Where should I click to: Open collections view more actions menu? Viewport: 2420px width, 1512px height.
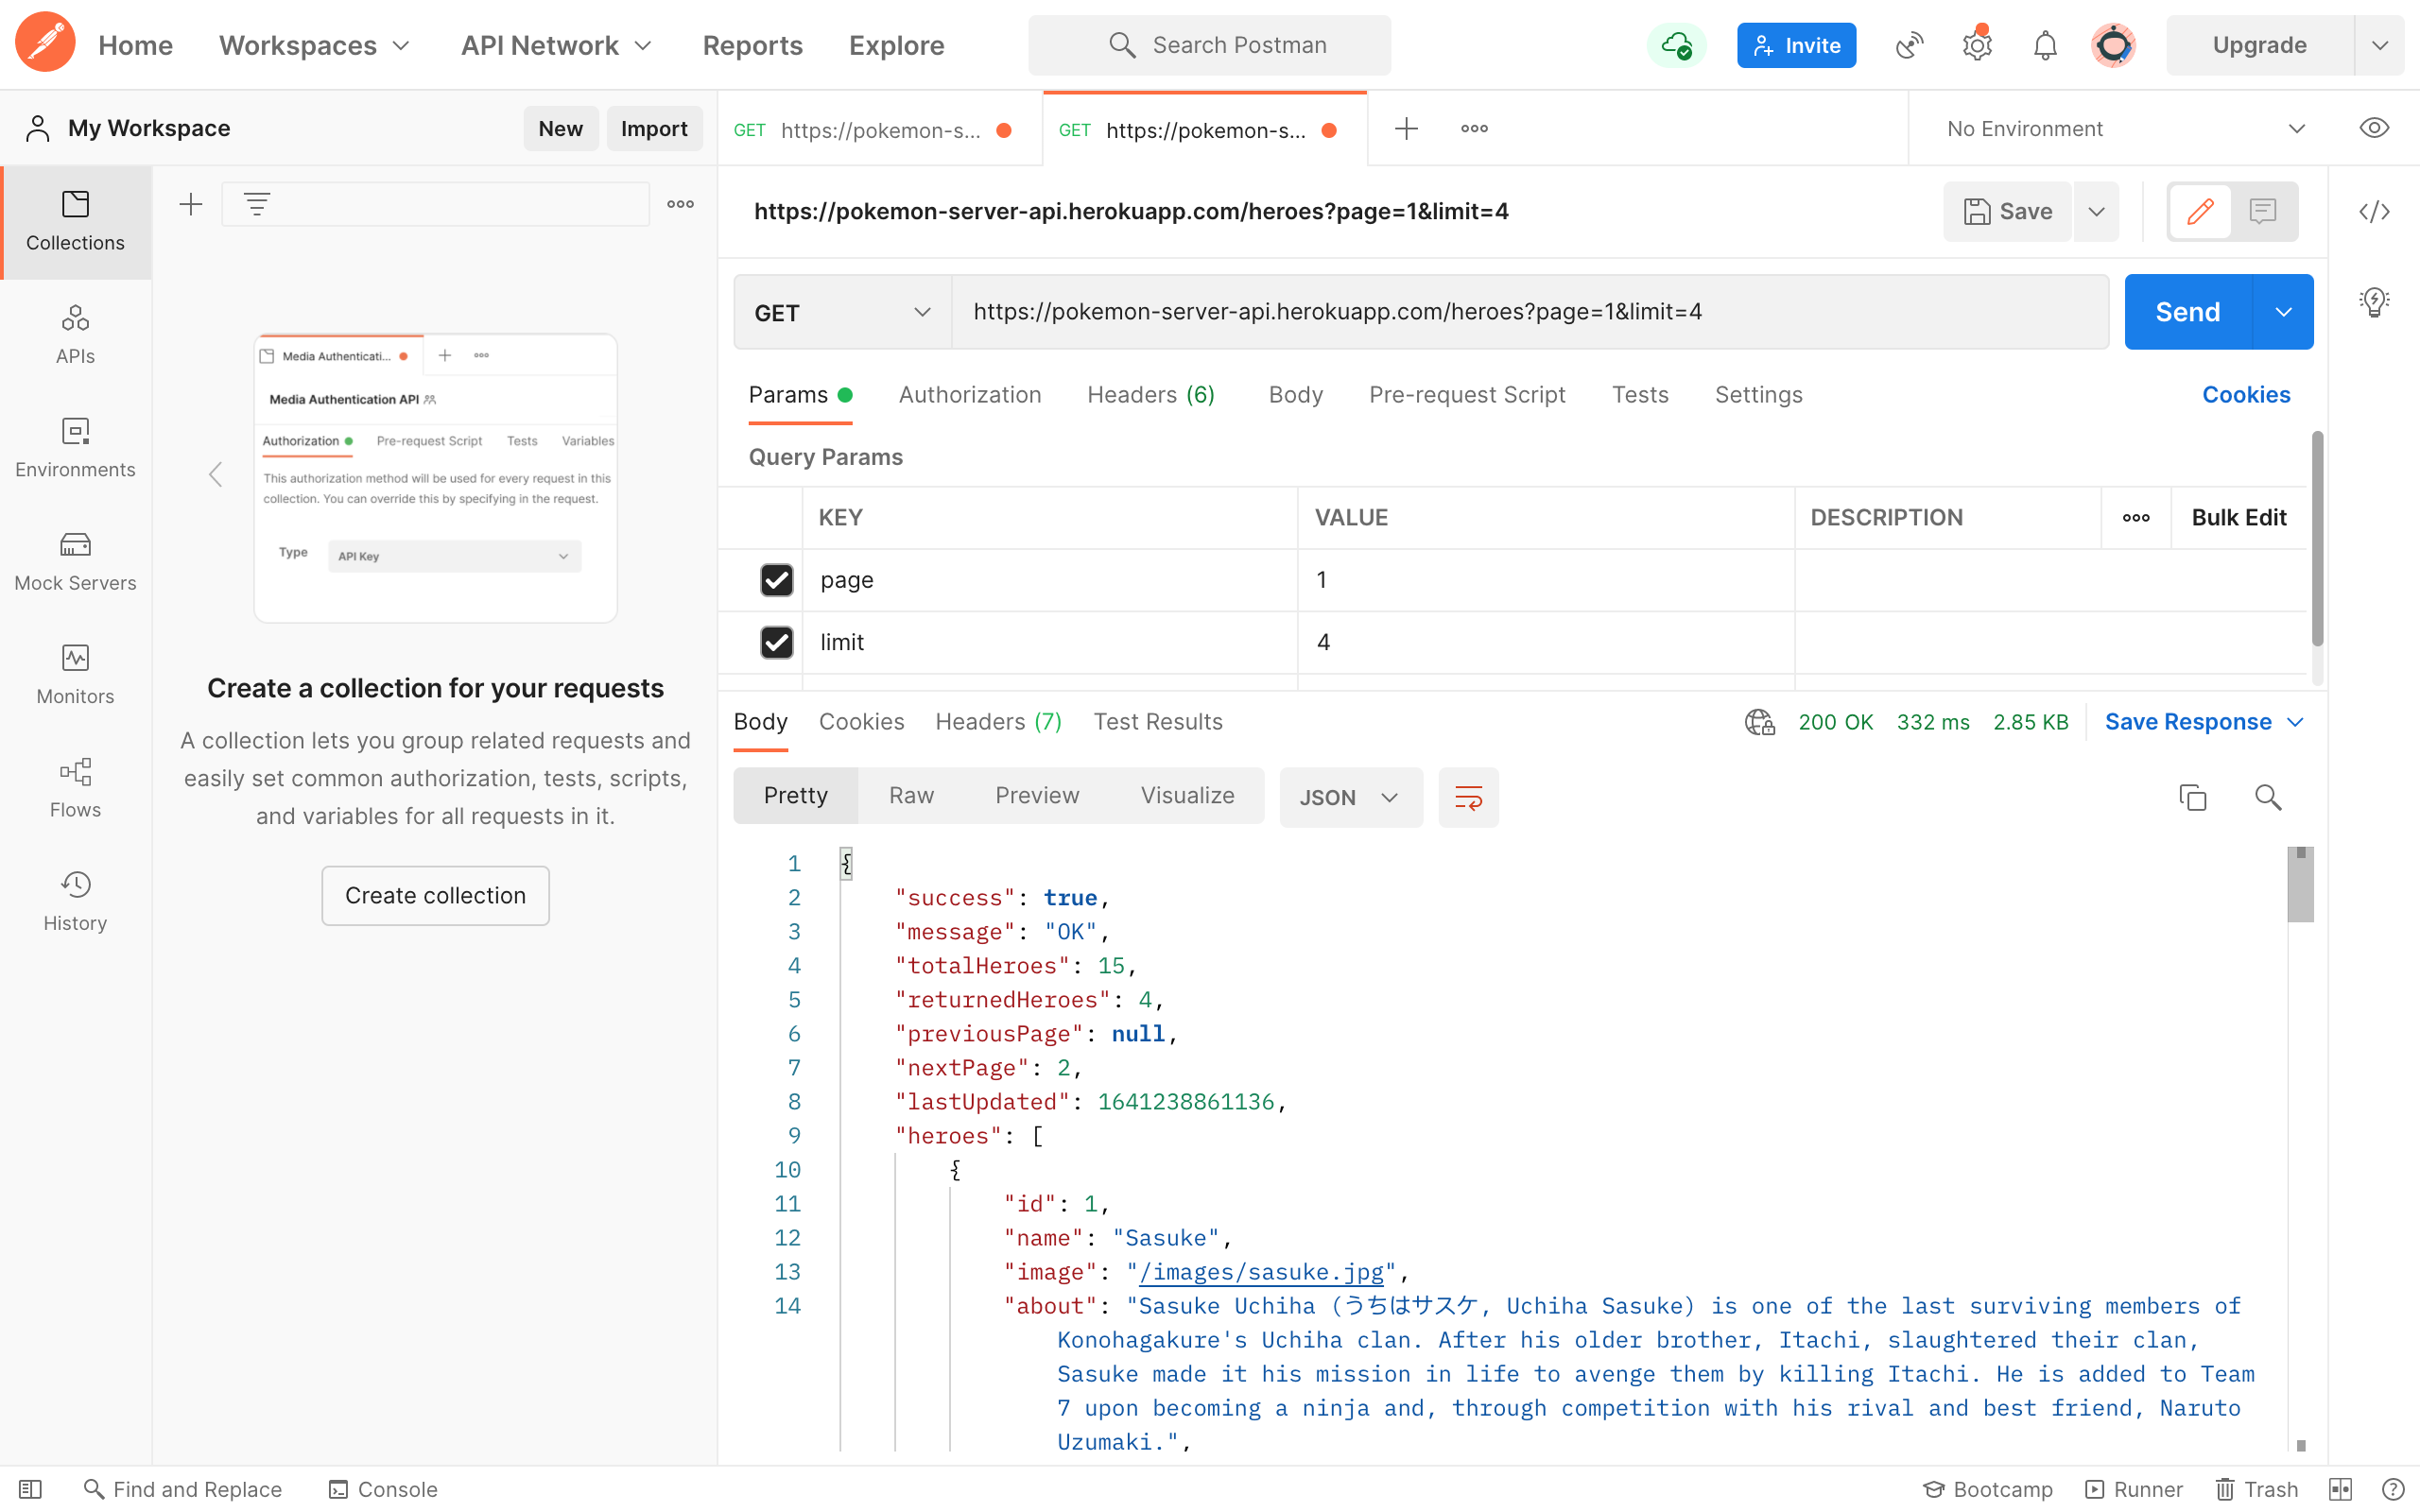(680, 204)
